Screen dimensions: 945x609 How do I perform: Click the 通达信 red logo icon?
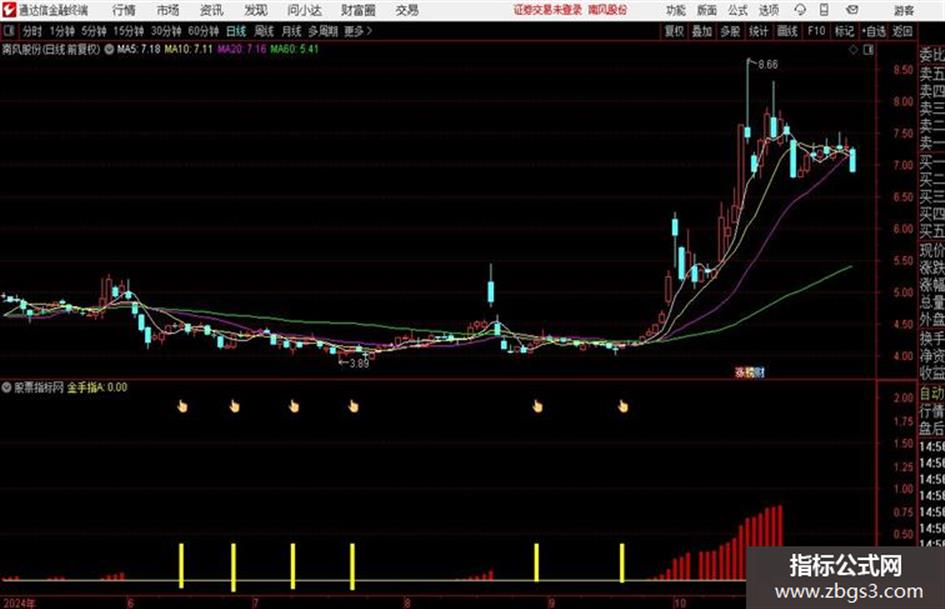pyautogui.click(x=8, y=10)
